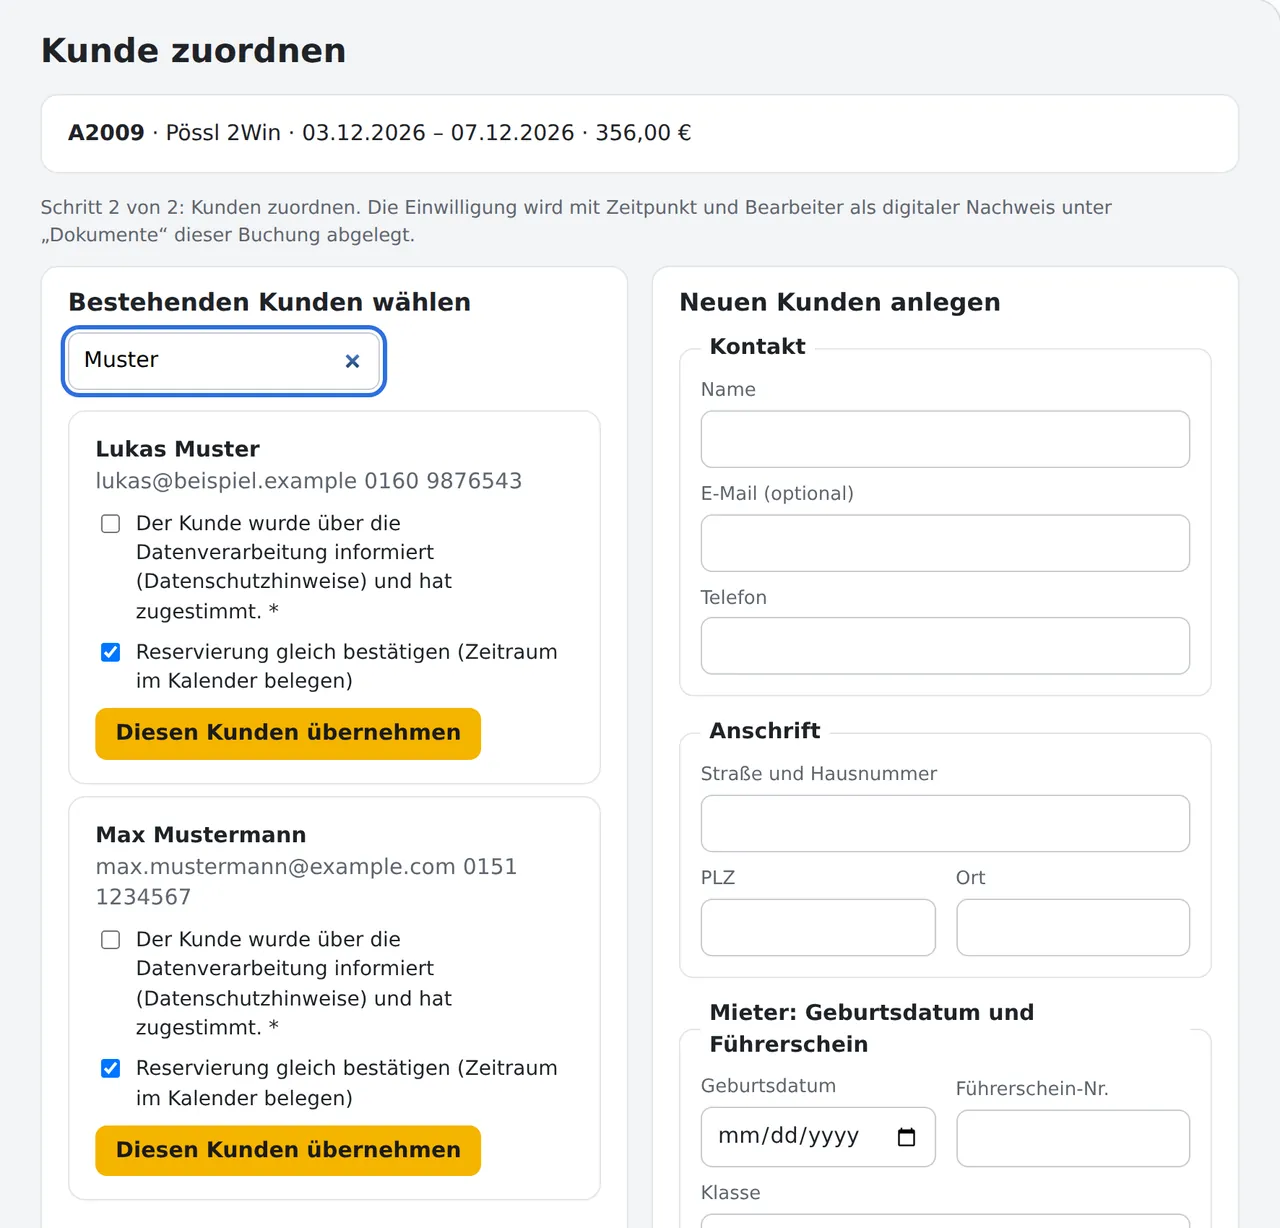
Task: Tick the data consent checkbox for Max Mustermann
Action: point(111,940)
